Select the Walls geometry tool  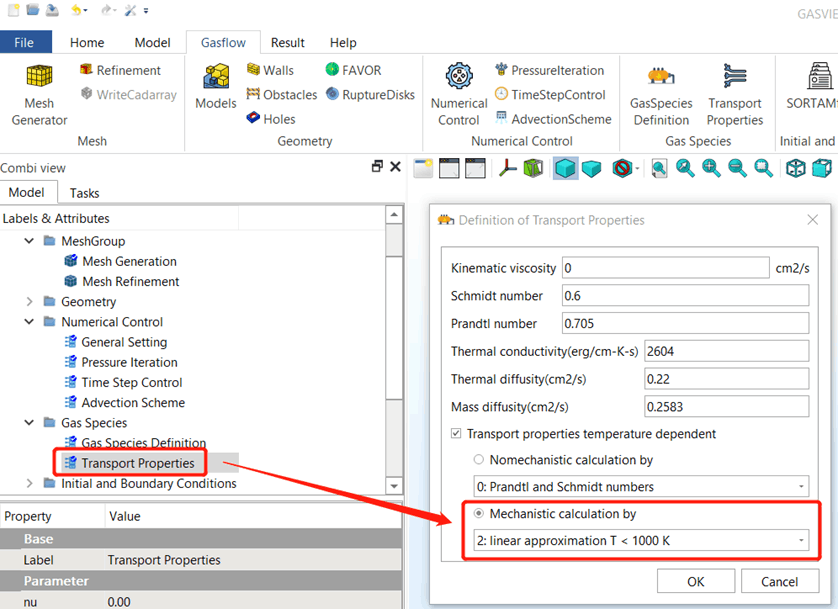[x=270, y=70]
